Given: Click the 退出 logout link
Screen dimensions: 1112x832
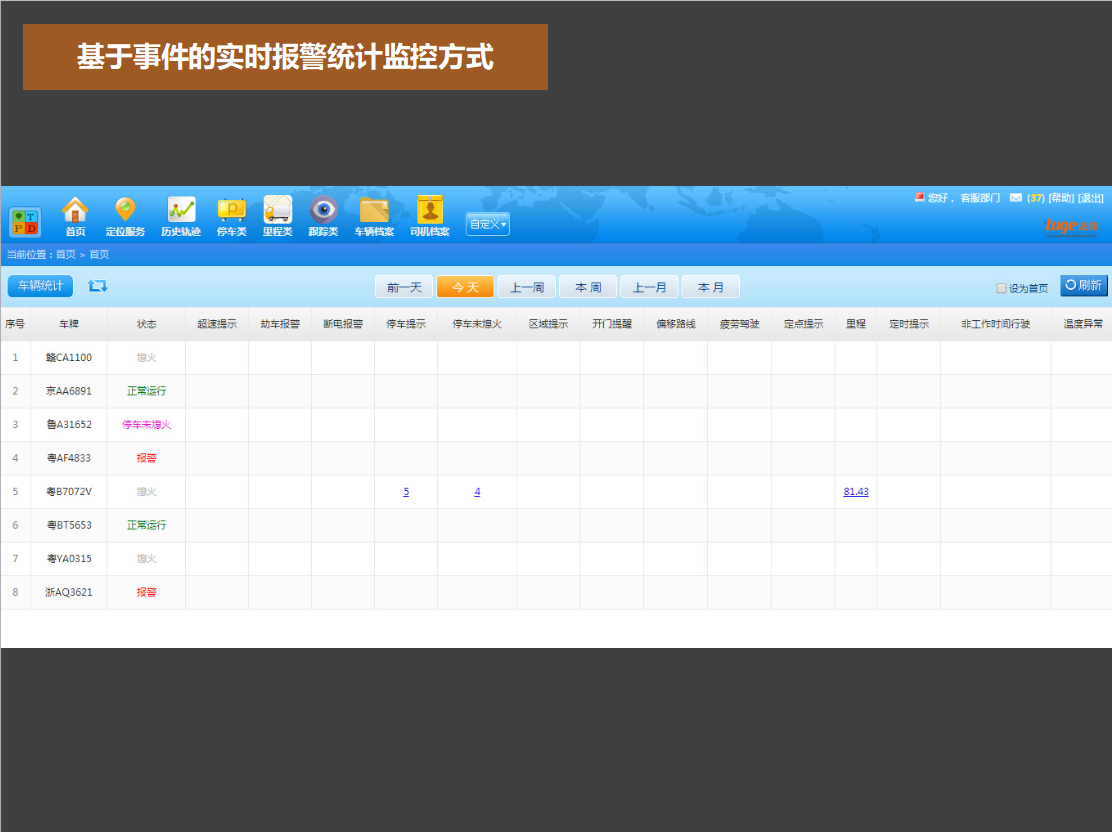Looking at the screenshot, I should [1091, 198].
